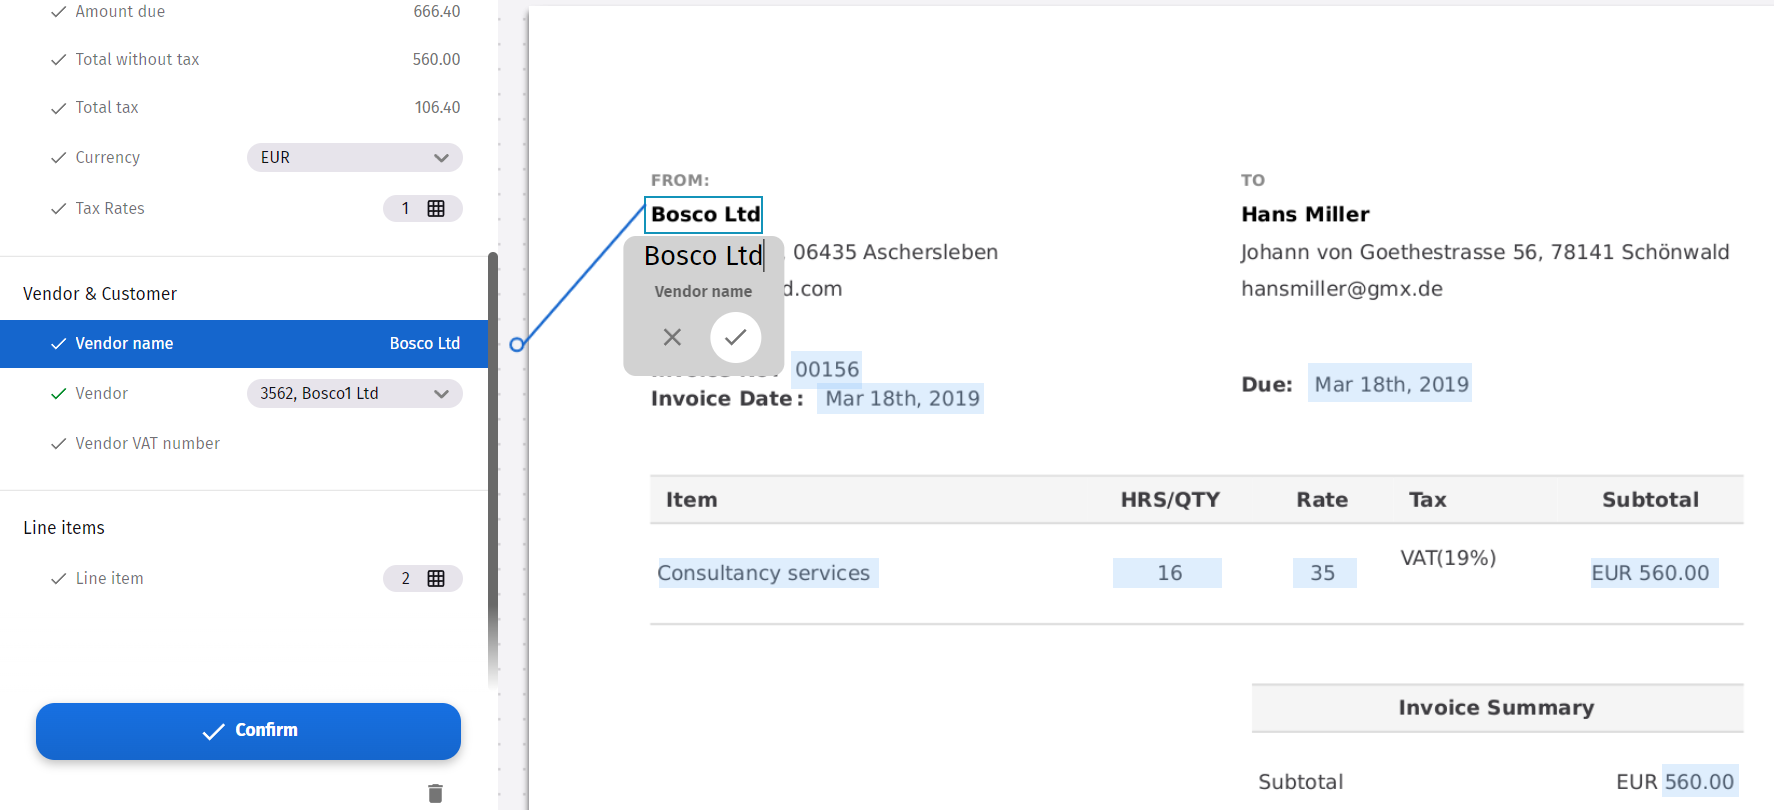Click the hansmiller@gmx.de email text
This screenshot has width=1774, height=810.
(x=1342, y=289)
